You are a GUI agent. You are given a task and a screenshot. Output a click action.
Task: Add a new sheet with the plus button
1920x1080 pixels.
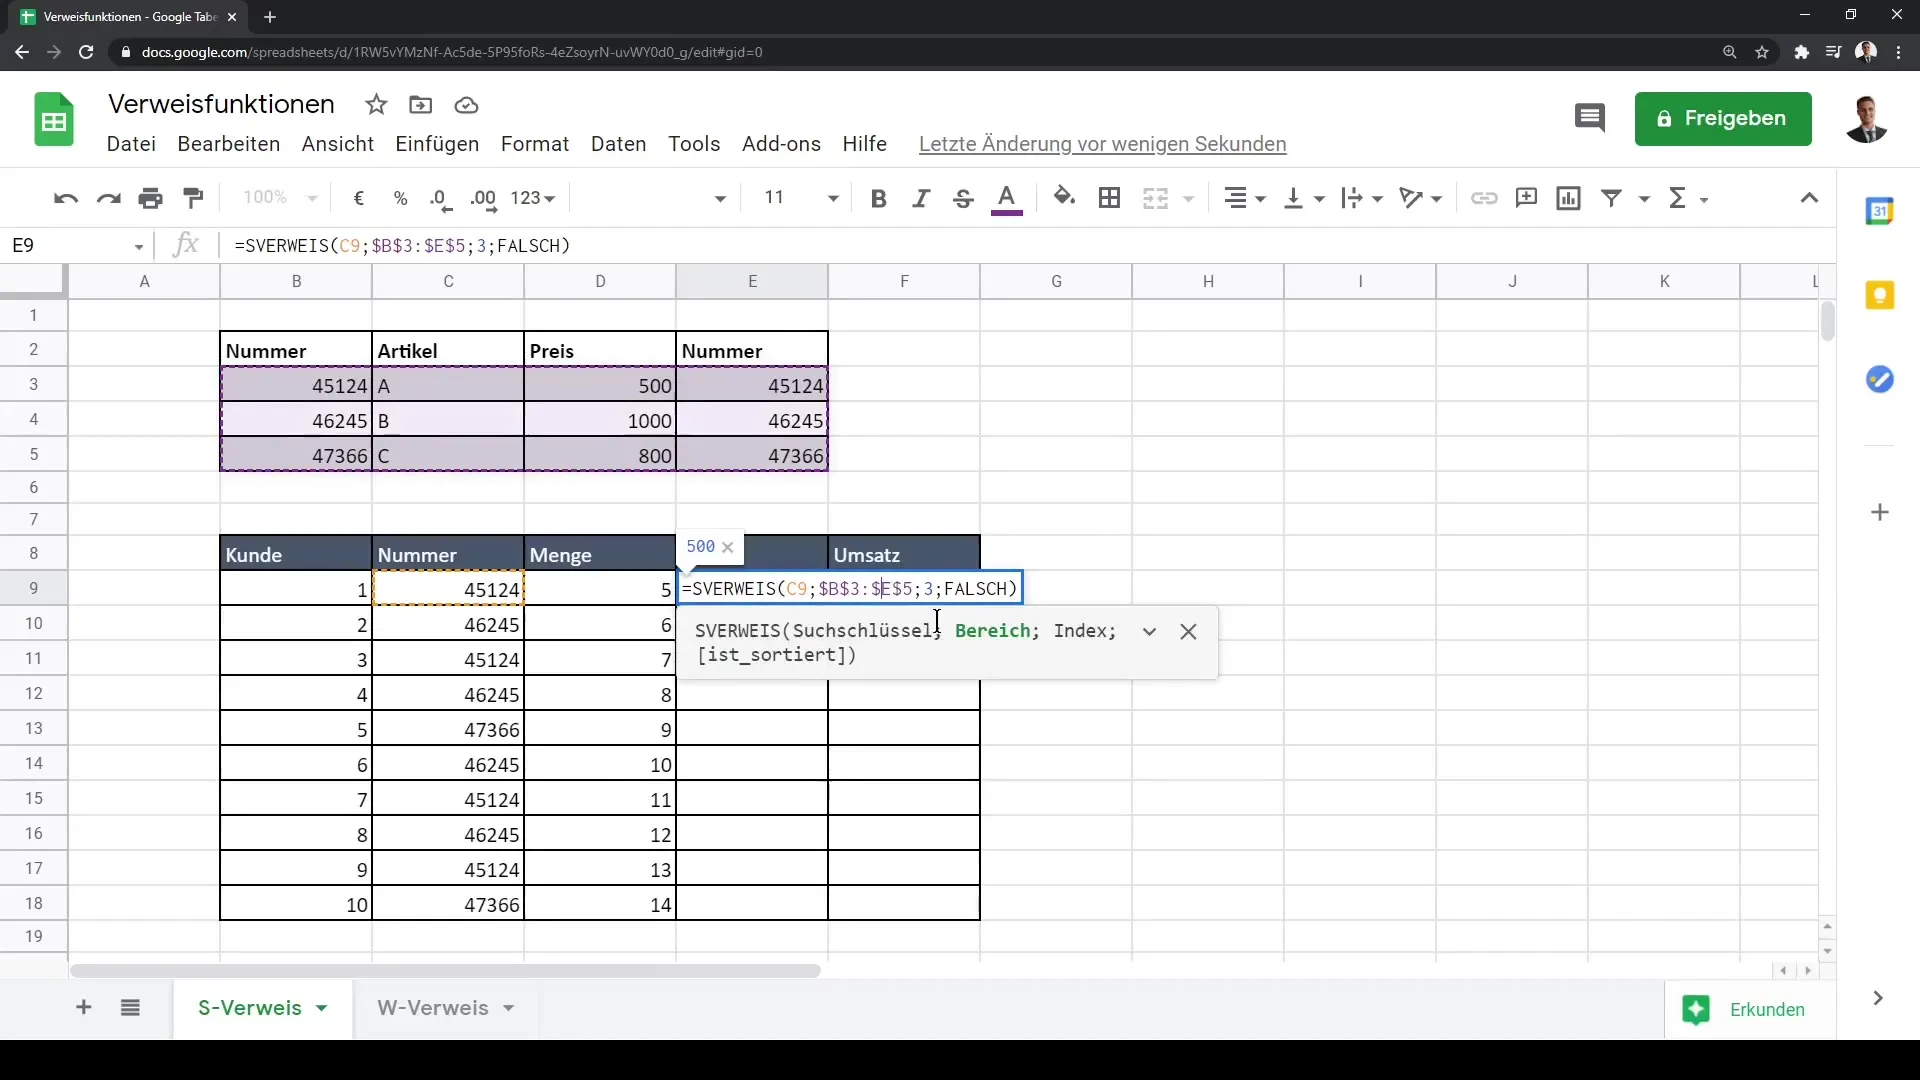(84, 1008)
